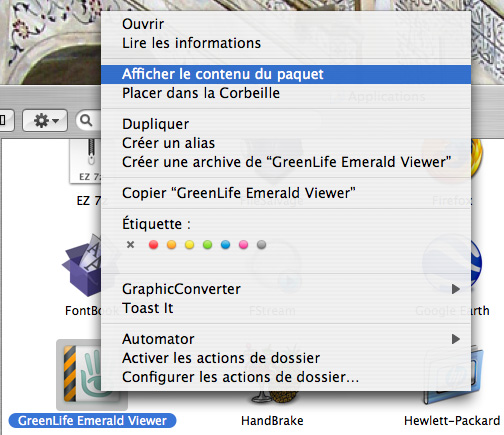Select the EZ 7z app icon
The width and height of the screenshot is (504, 435).
pos(85,161)
